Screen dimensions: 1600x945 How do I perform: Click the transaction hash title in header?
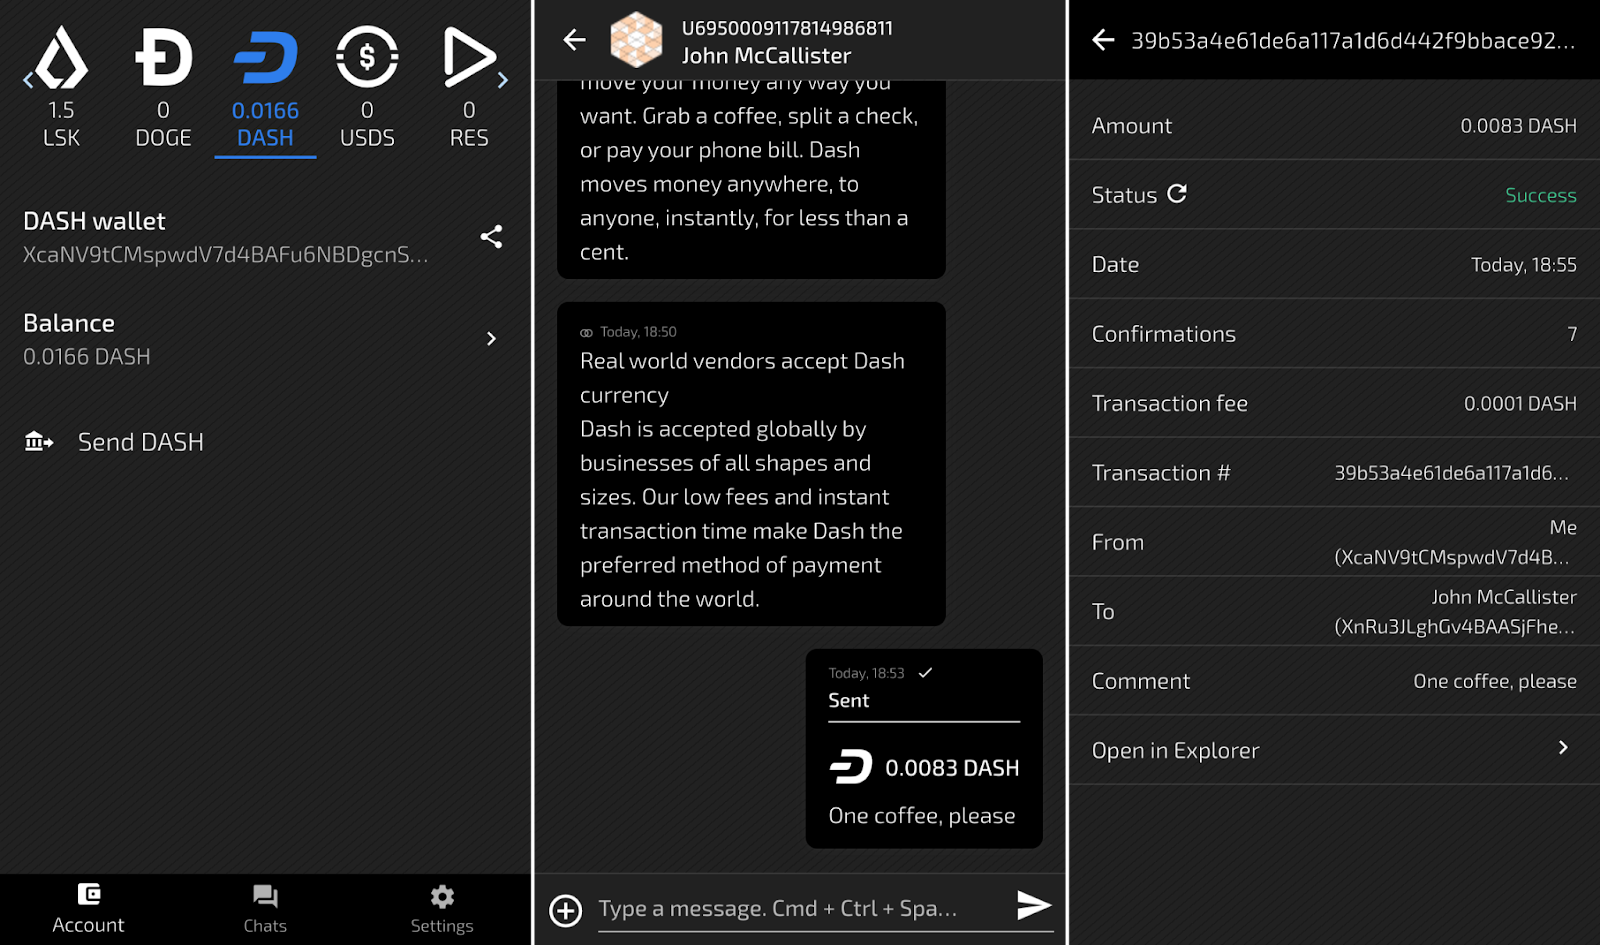(1353, 41)
